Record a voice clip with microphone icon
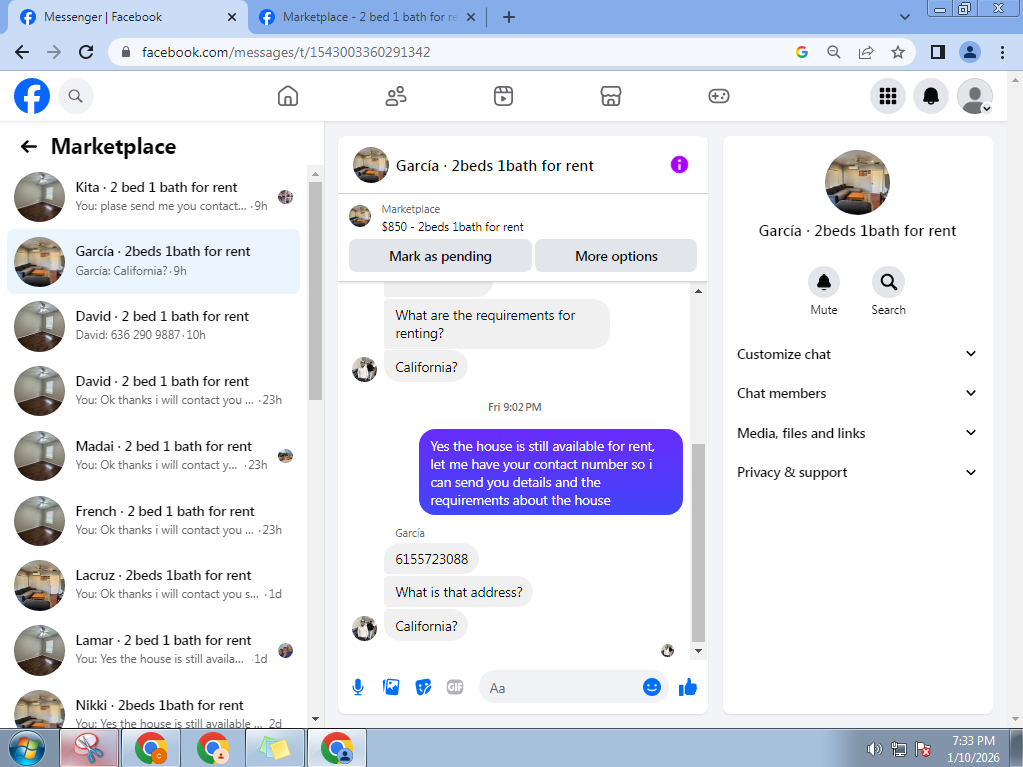 (358, 687)
